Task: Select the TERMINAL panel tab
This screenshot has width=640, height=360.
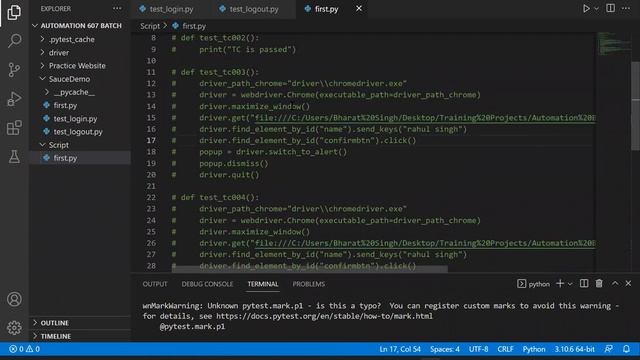Action: click(263, 284)
